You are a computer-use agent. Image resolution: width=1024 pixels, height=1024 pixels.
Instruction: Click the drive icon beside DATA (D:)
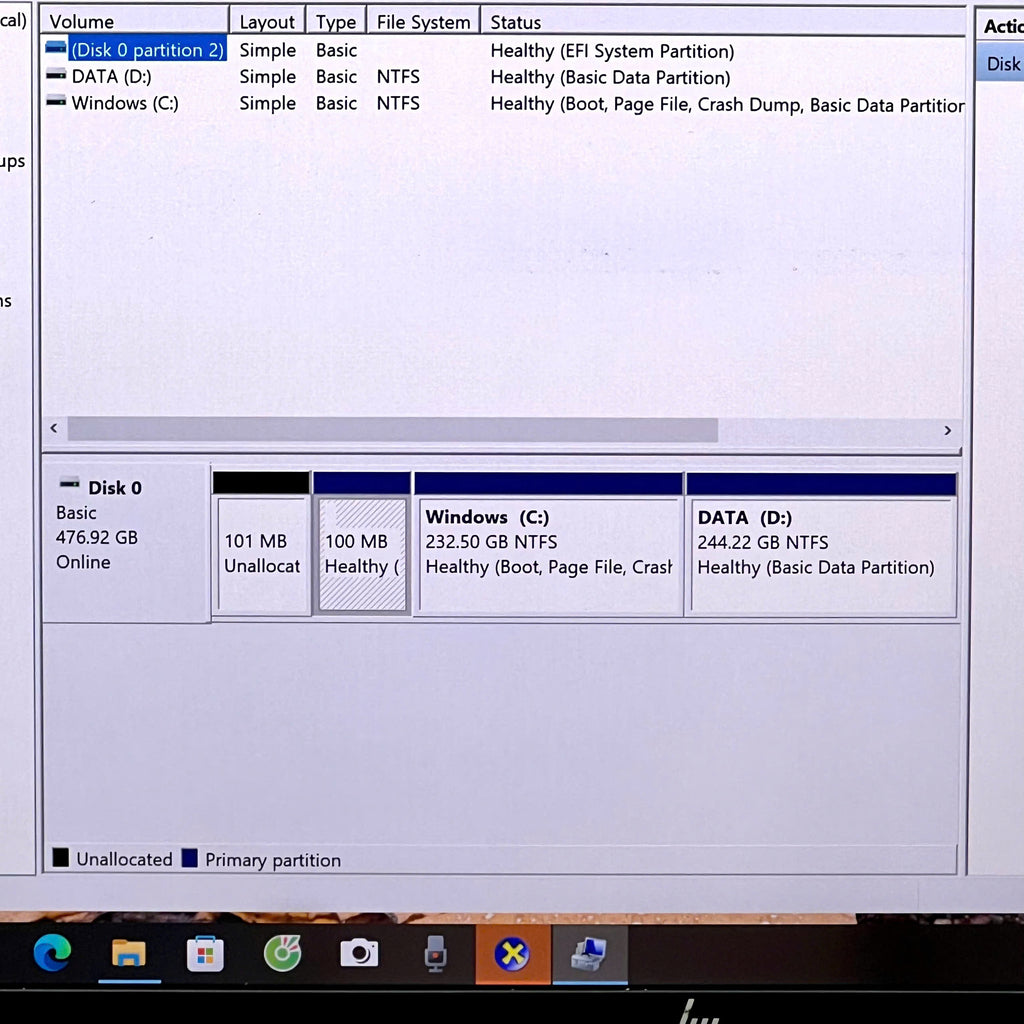(x=56, y=74)
